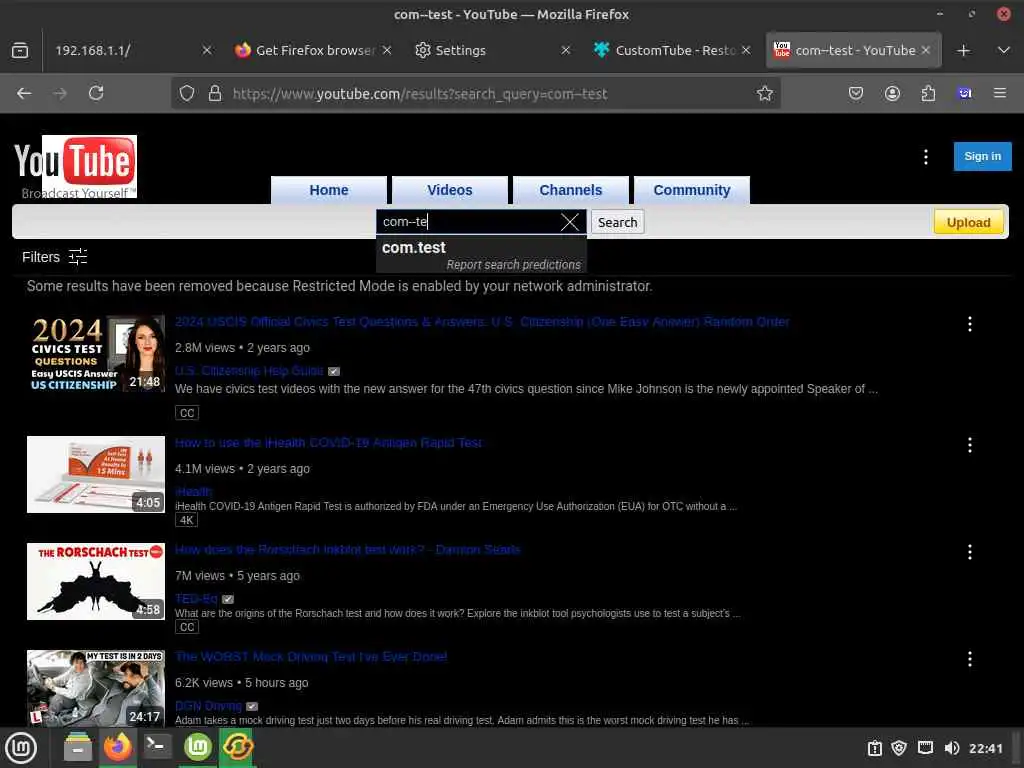Switch to Settings tab

click(492, 50)
